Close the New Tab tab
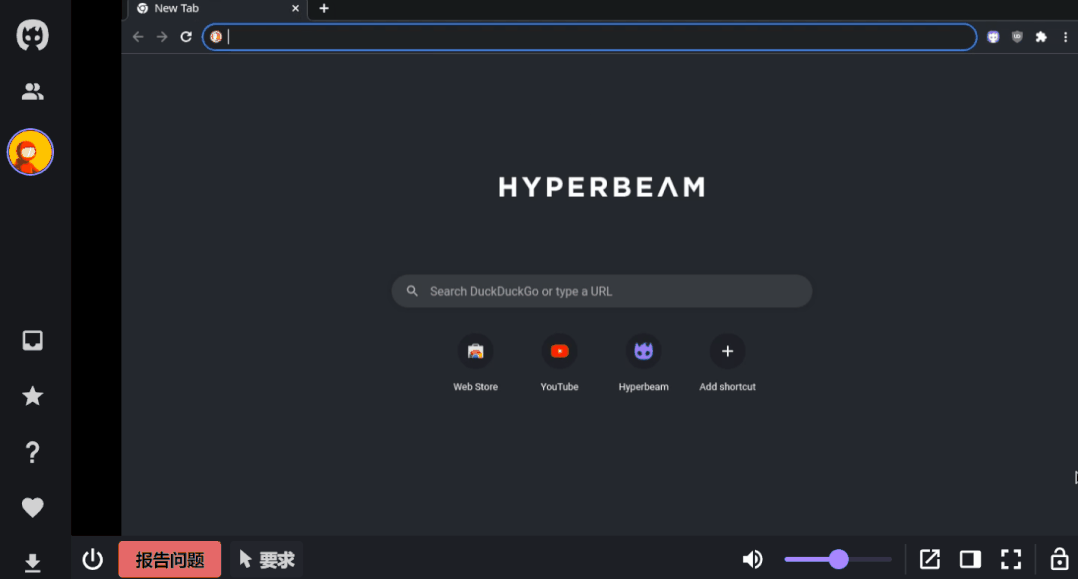Viewport: 1078px width, 579px height. point(296,8)
